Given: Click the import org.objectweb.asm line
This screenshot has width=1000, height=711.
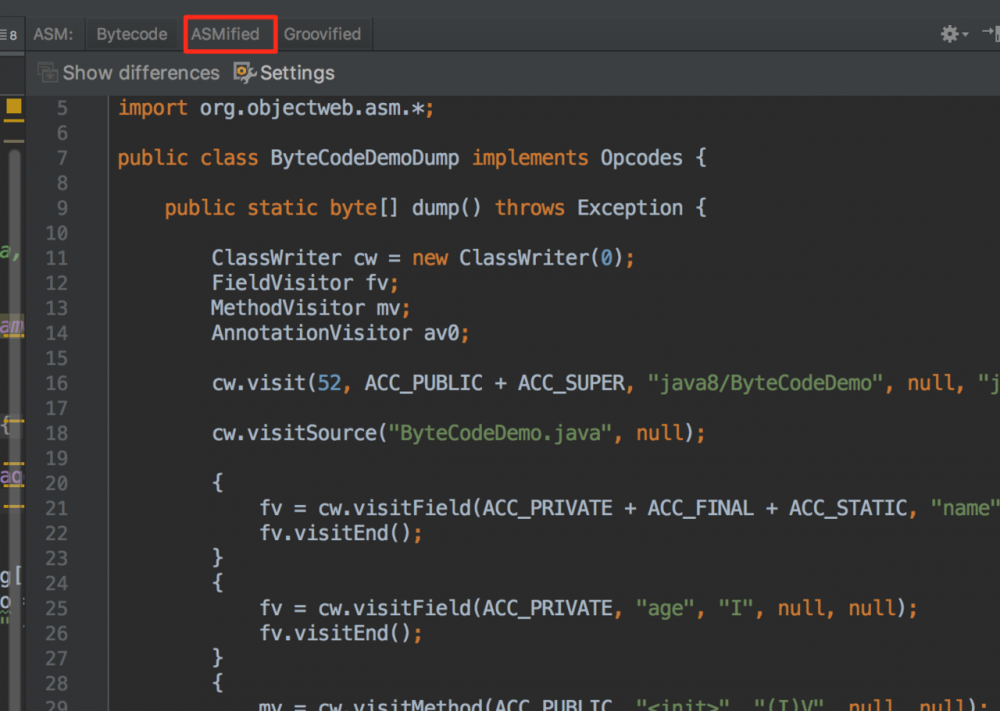Looking at the screenshot, I should coord(276,108).
